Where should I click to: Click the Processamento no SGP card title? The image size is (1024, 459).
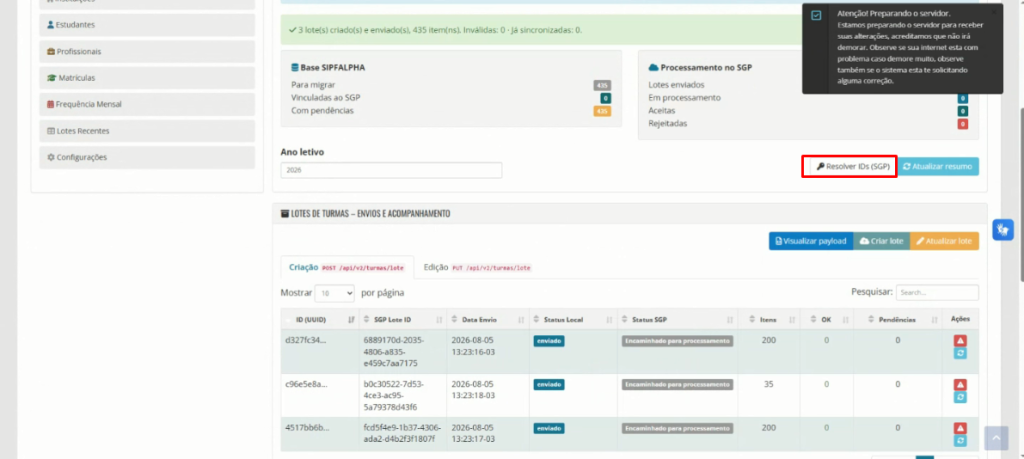click(701, 67)
